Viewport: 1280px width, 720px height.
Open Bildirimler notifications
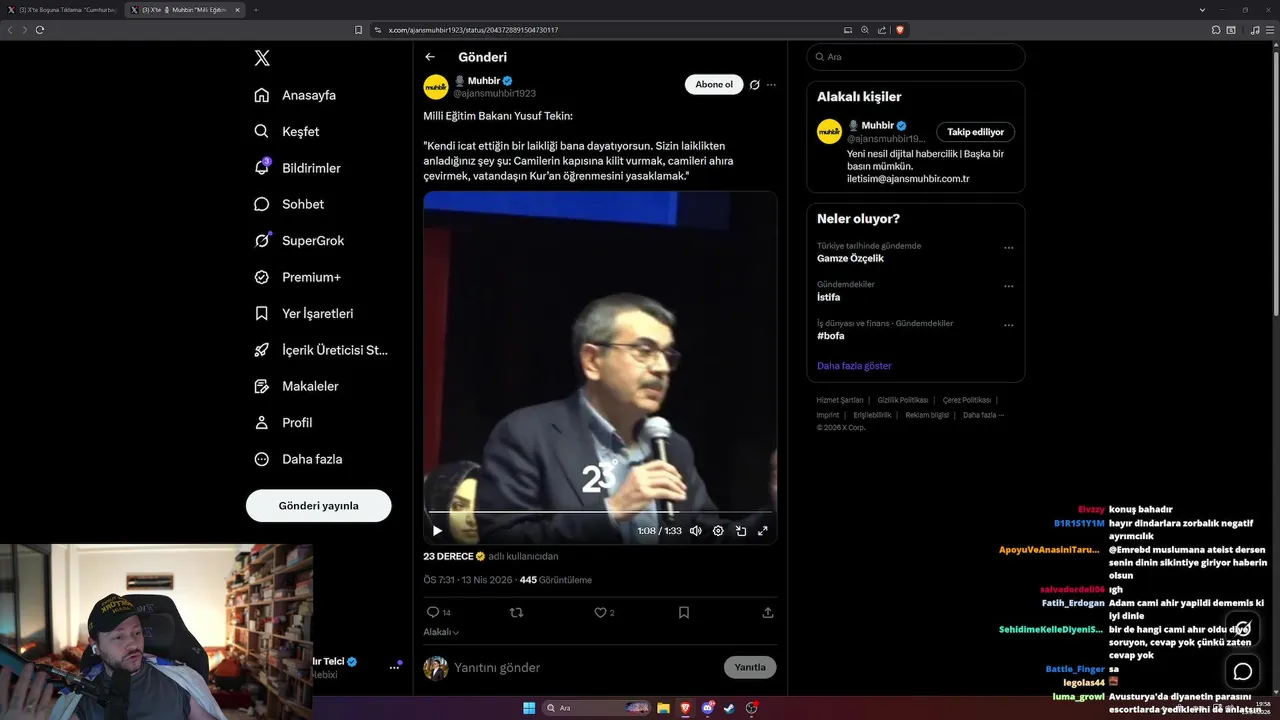297,168
